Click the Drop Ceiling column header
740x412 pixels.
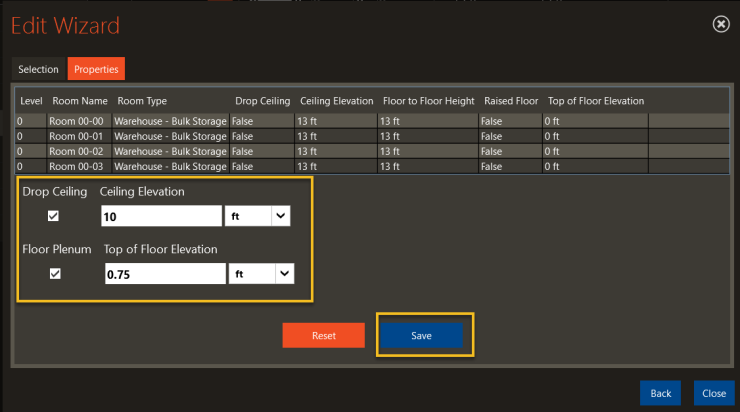(x=263, y=101)
